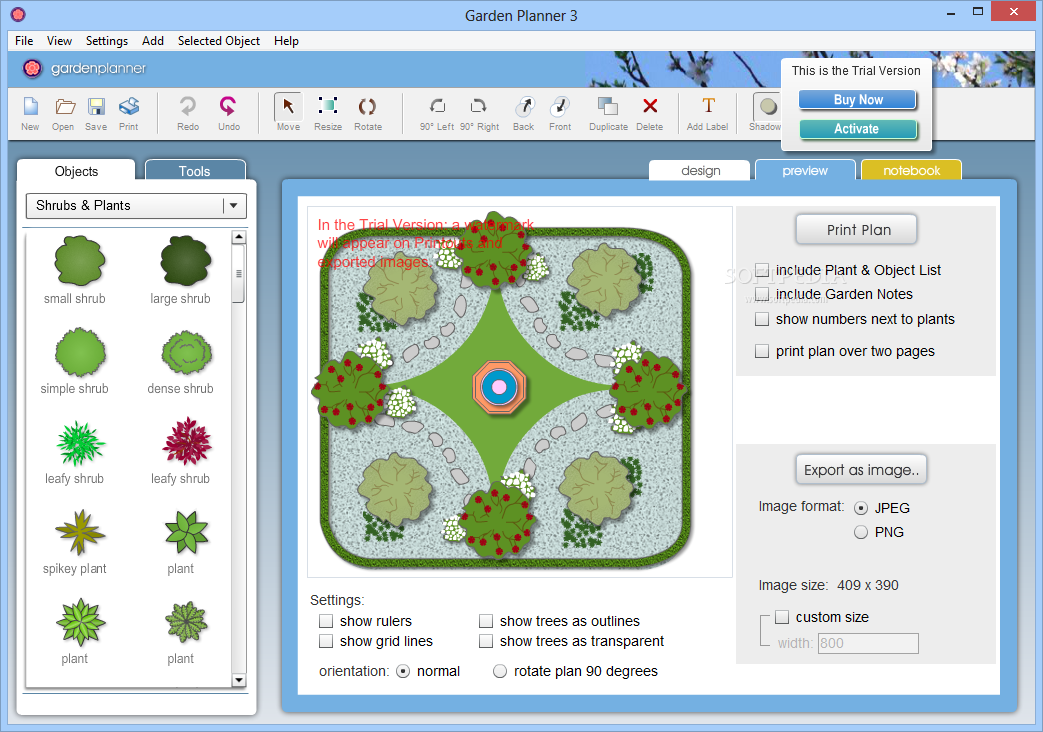1043x732 pixels.
Task: Open the View menu
Action: point(59,41)
